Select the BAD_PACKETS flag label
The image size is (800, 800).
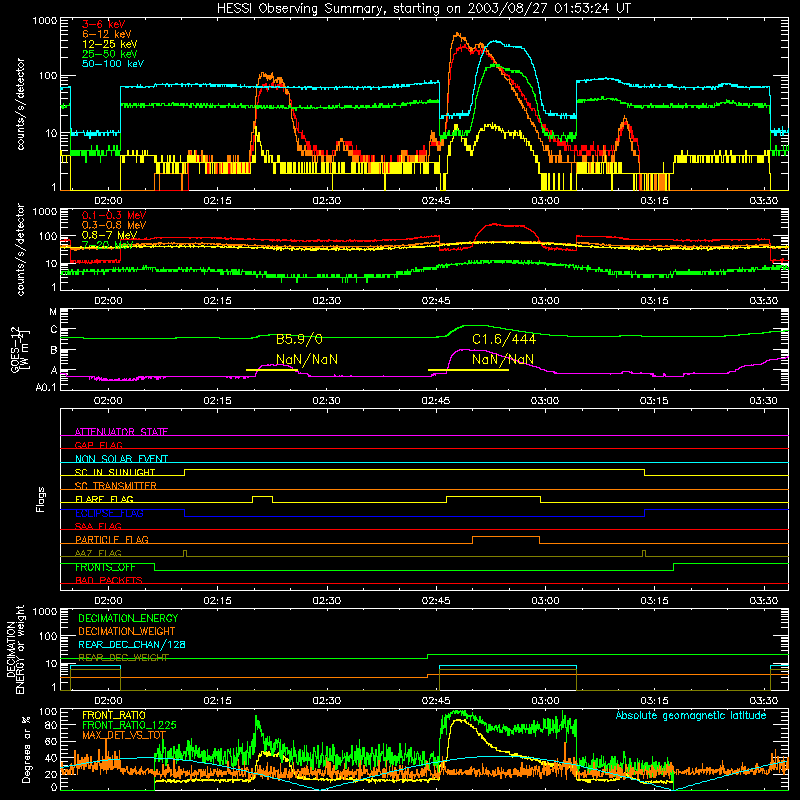109,580
